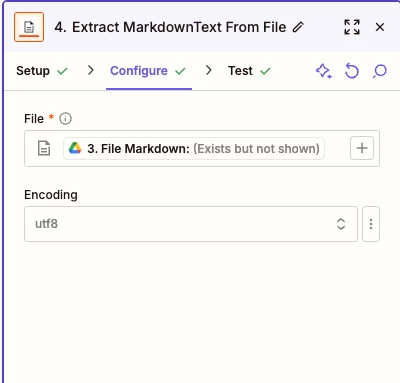Click the AI sparkle icon
The height and width of the screenshot is (383, 400).
[324, 71]
